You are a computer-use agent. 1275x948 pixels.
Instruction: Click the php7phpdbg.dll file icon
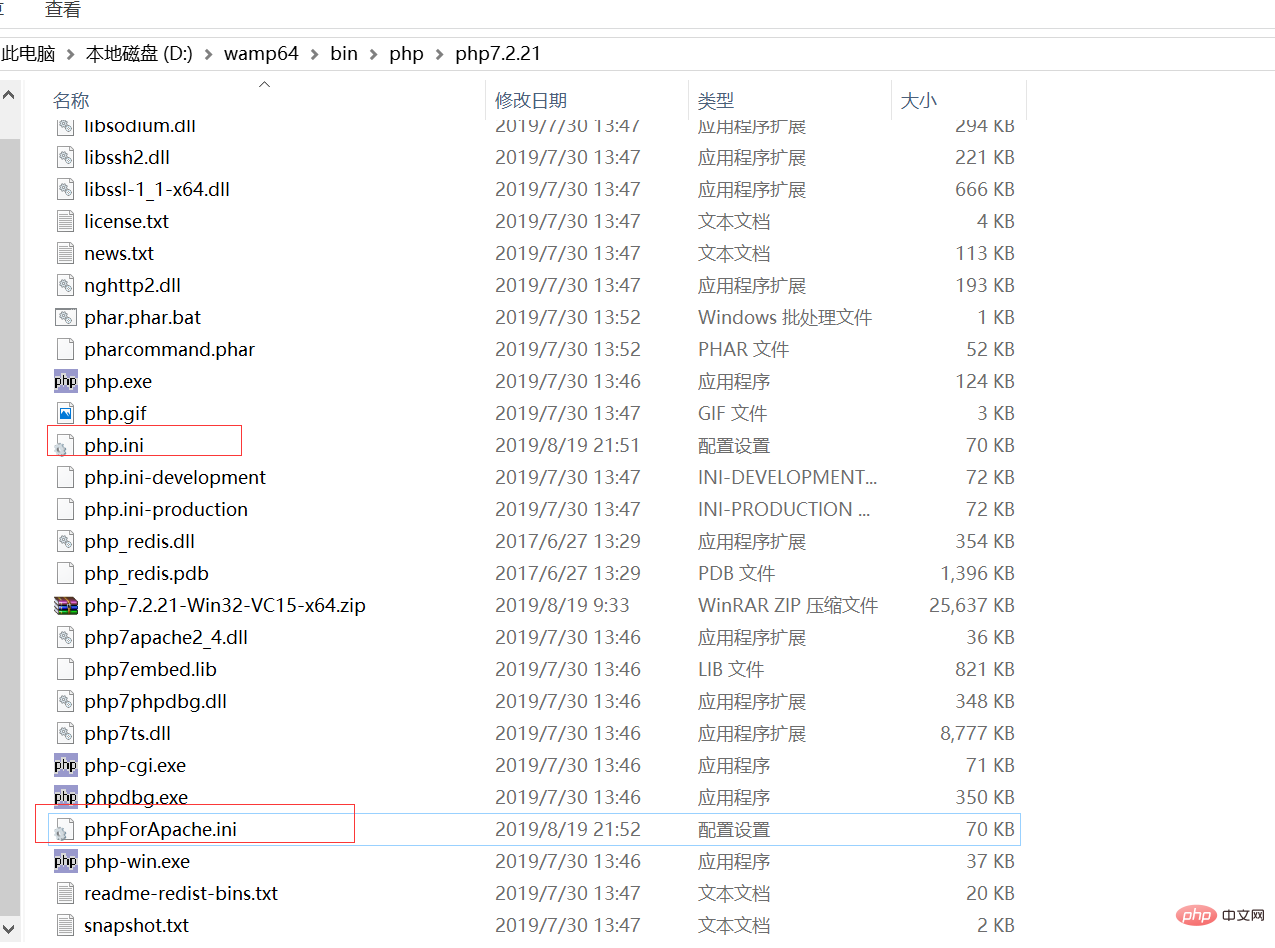pos(66,701)
